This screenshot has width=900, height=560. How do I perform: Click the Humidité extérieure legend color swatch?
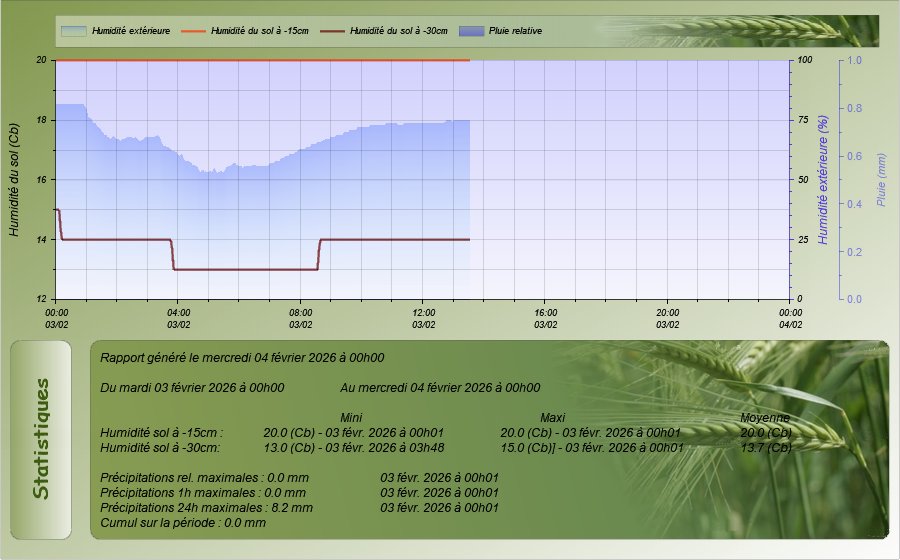(x=73, y=31)
